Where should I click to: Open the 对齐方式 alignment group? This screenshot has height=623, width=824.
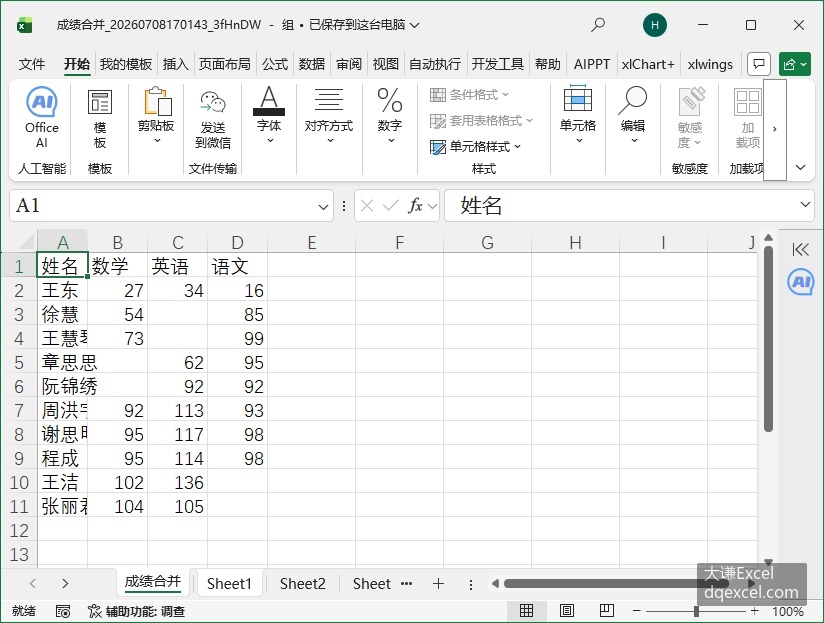click(329, 116)
